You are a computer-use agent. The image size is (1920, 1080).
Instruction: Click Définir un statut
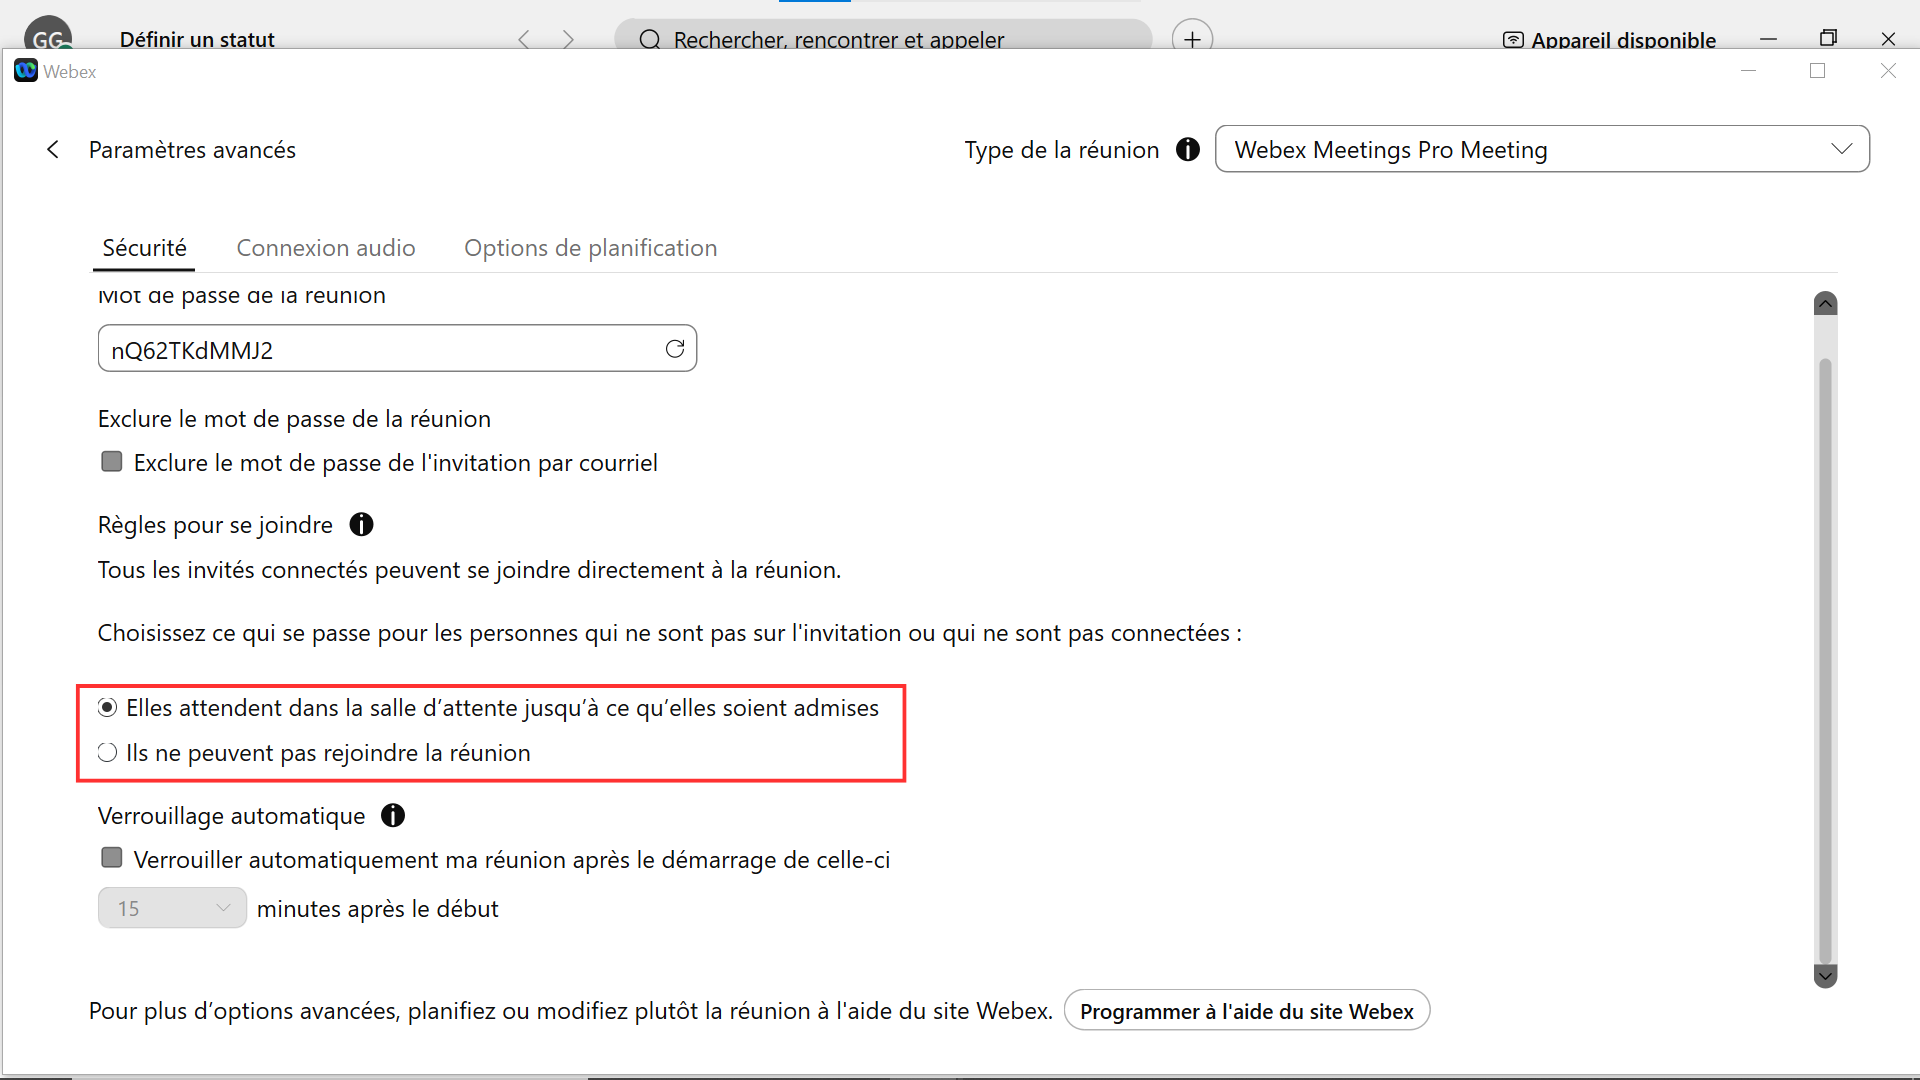(x=197, y=39)
